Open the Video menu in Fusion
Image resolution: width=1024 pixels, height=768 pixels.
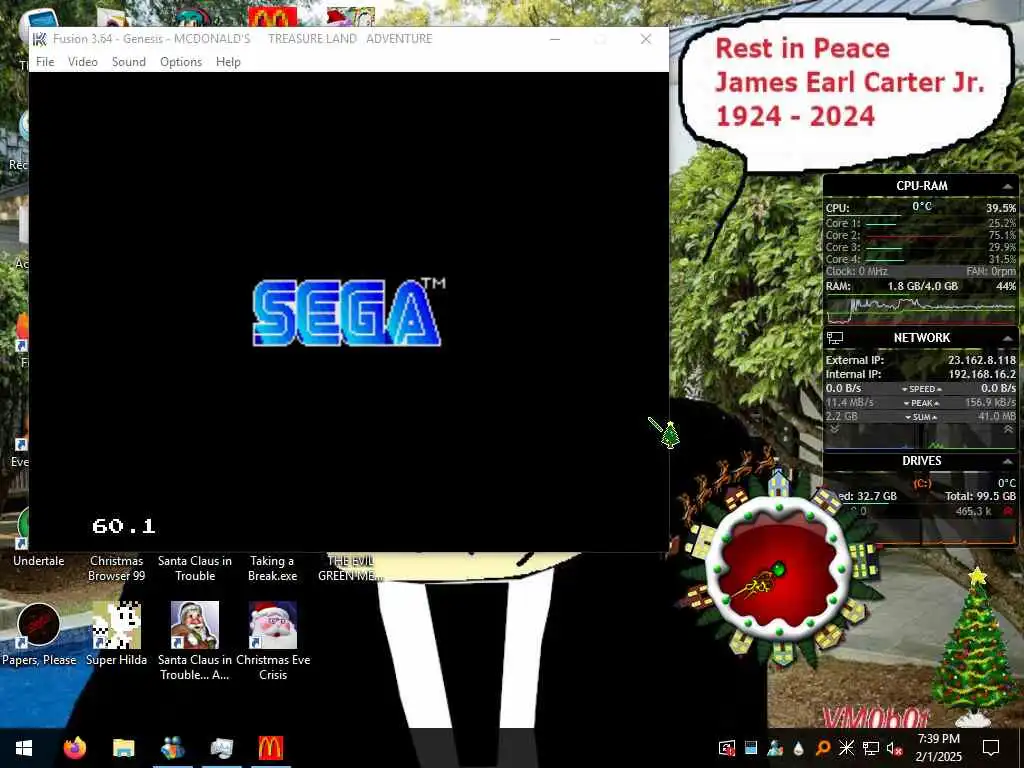click(x=82, y=61)
